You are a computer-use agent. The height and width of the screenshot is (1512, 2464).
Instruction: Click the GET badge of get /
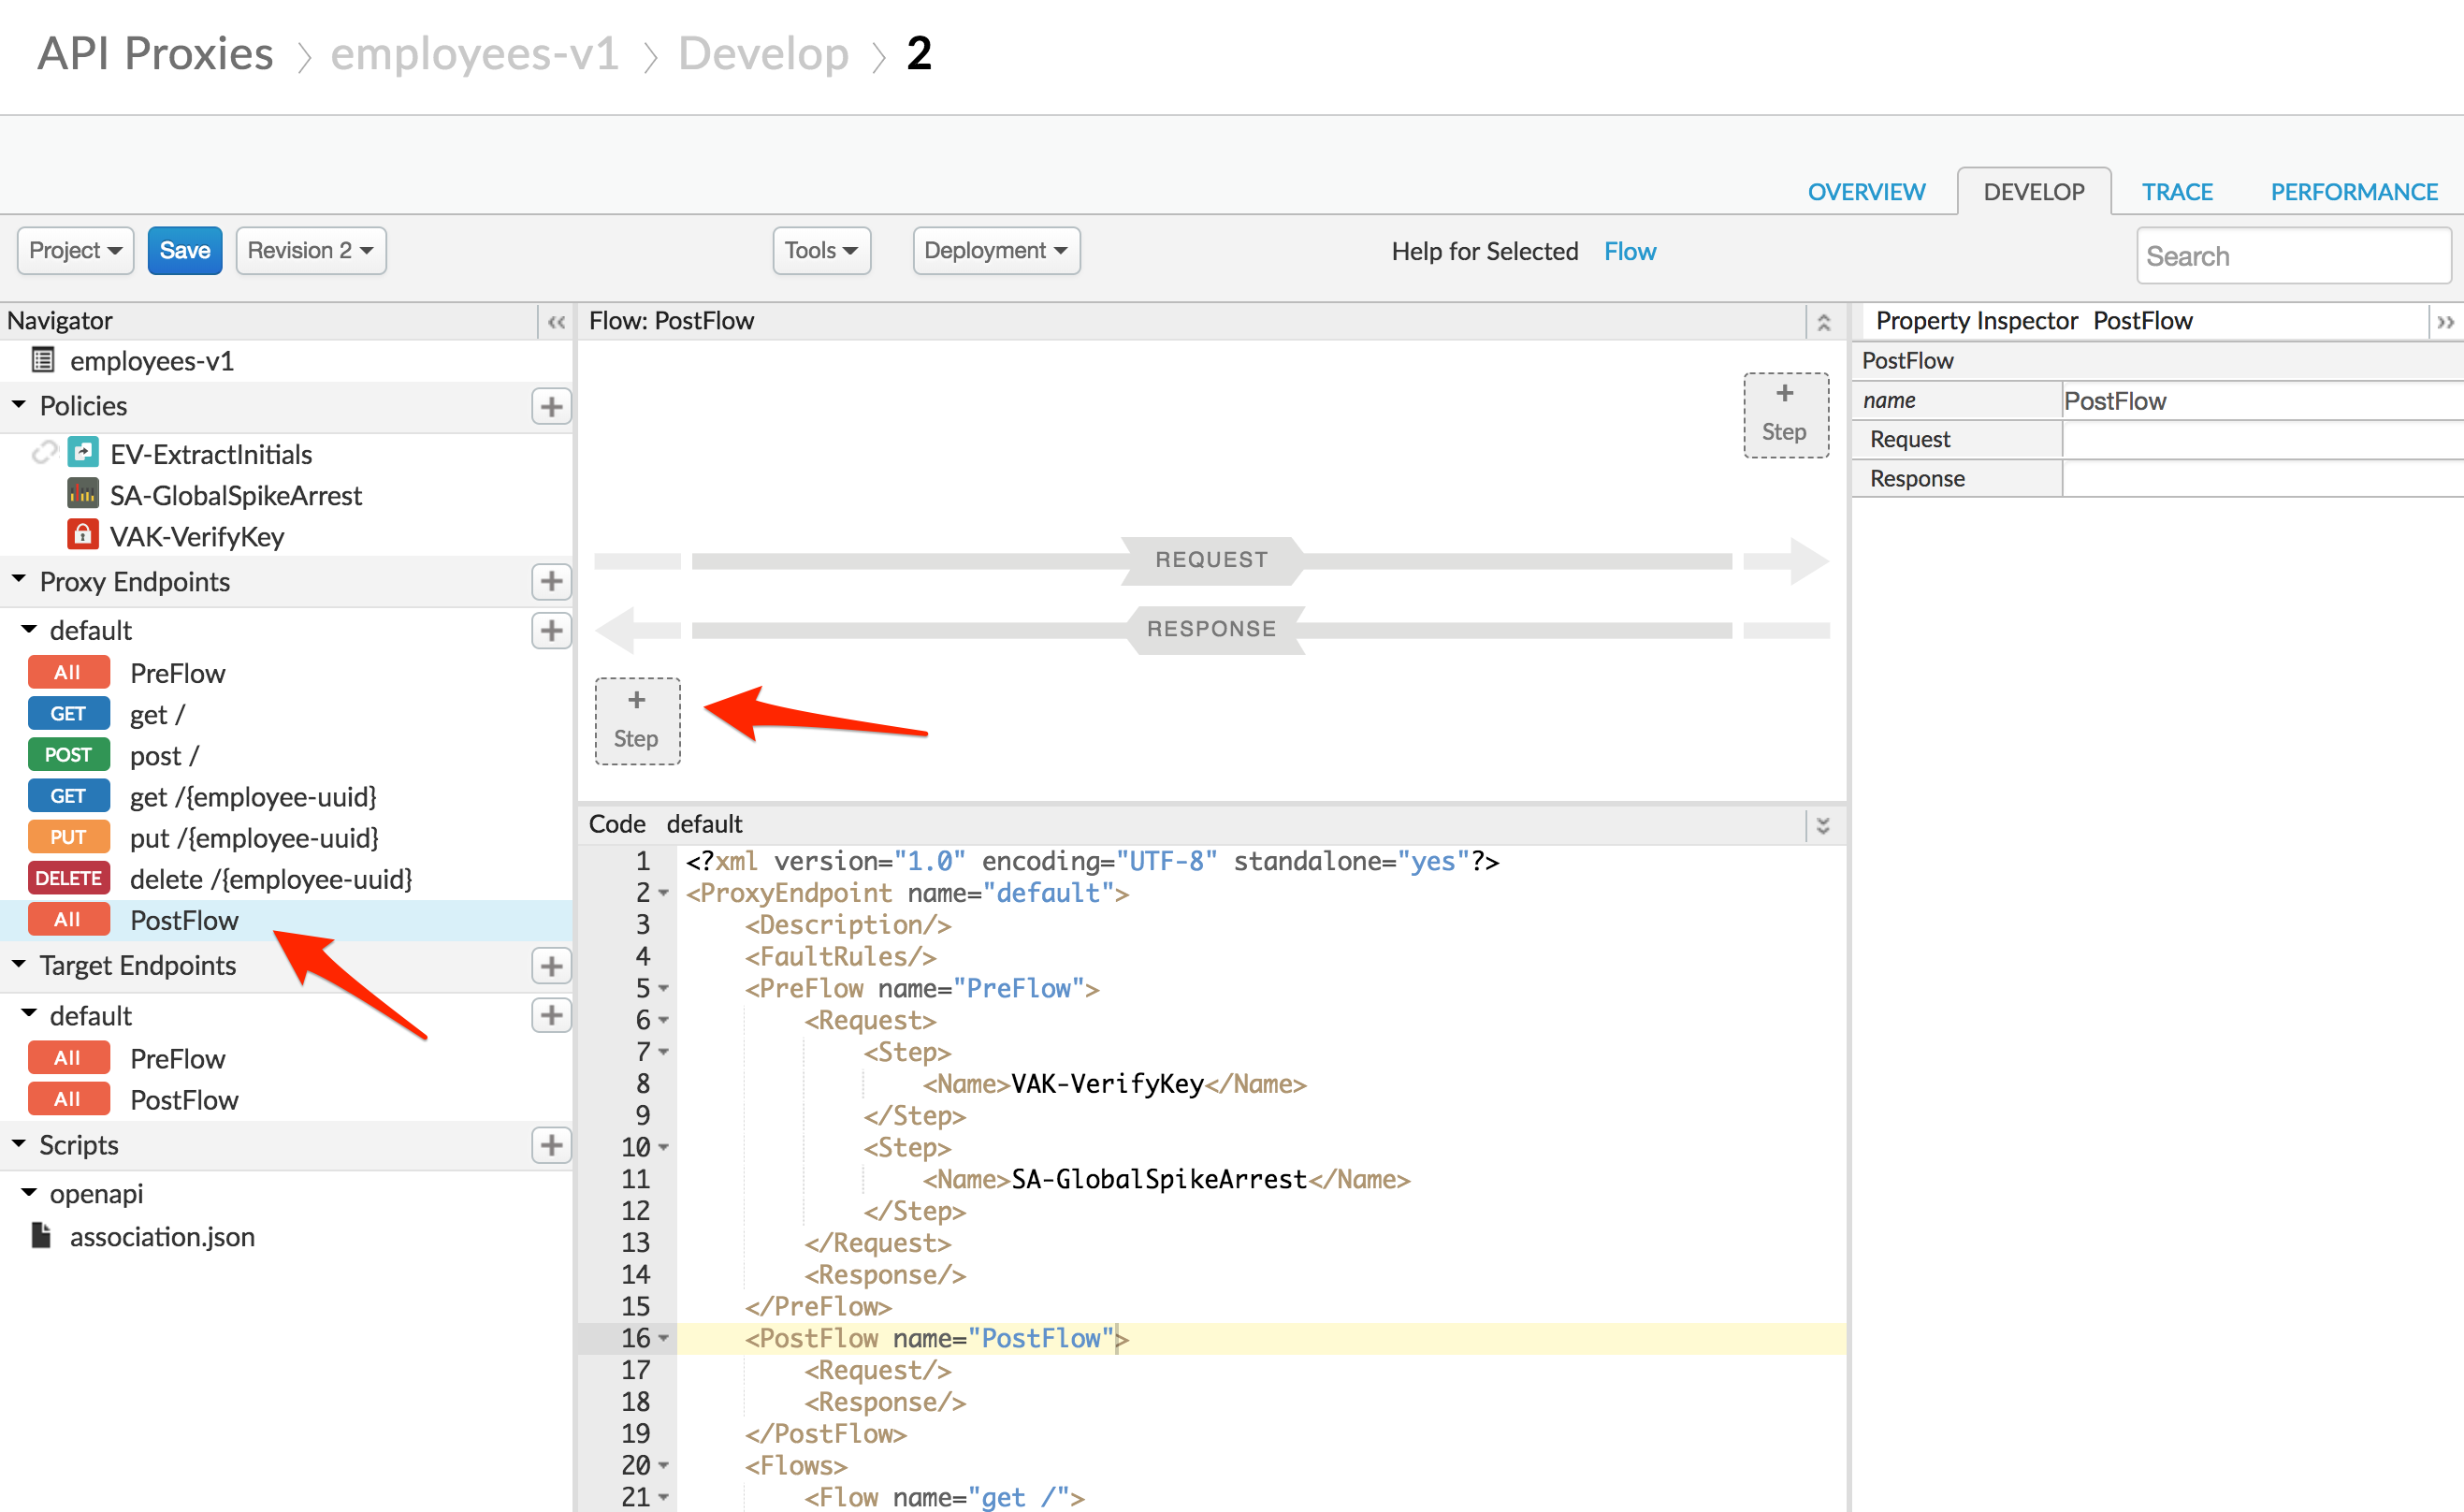pyautogui.click(x=68, y=713)
